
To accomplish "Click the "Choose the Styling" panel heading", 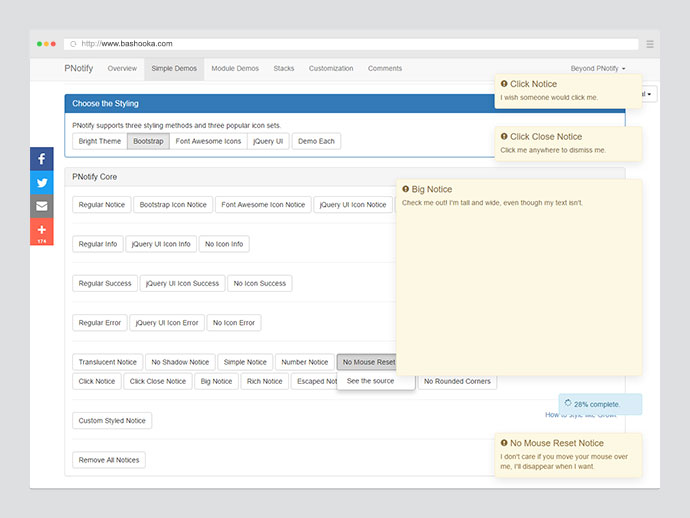I will click(x=105, y=104).
